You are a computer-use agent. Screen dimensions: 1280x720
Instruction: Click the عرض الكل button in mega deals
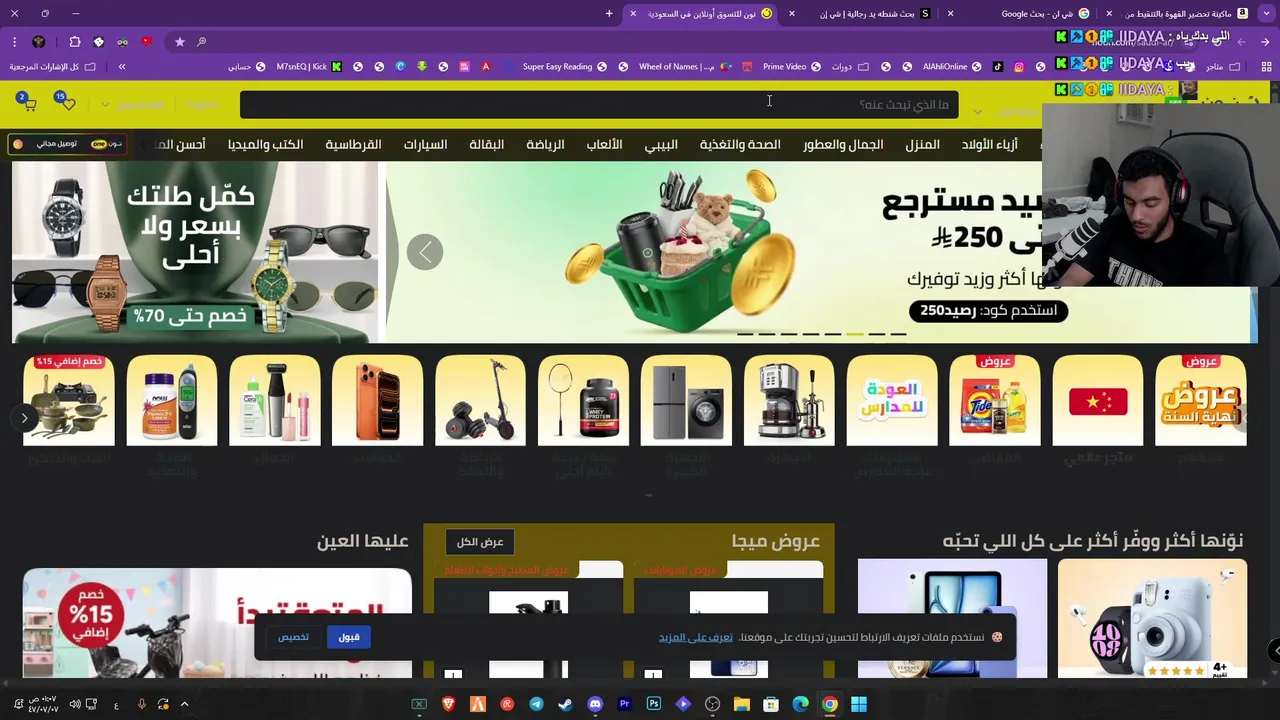(x=480, y=542)
